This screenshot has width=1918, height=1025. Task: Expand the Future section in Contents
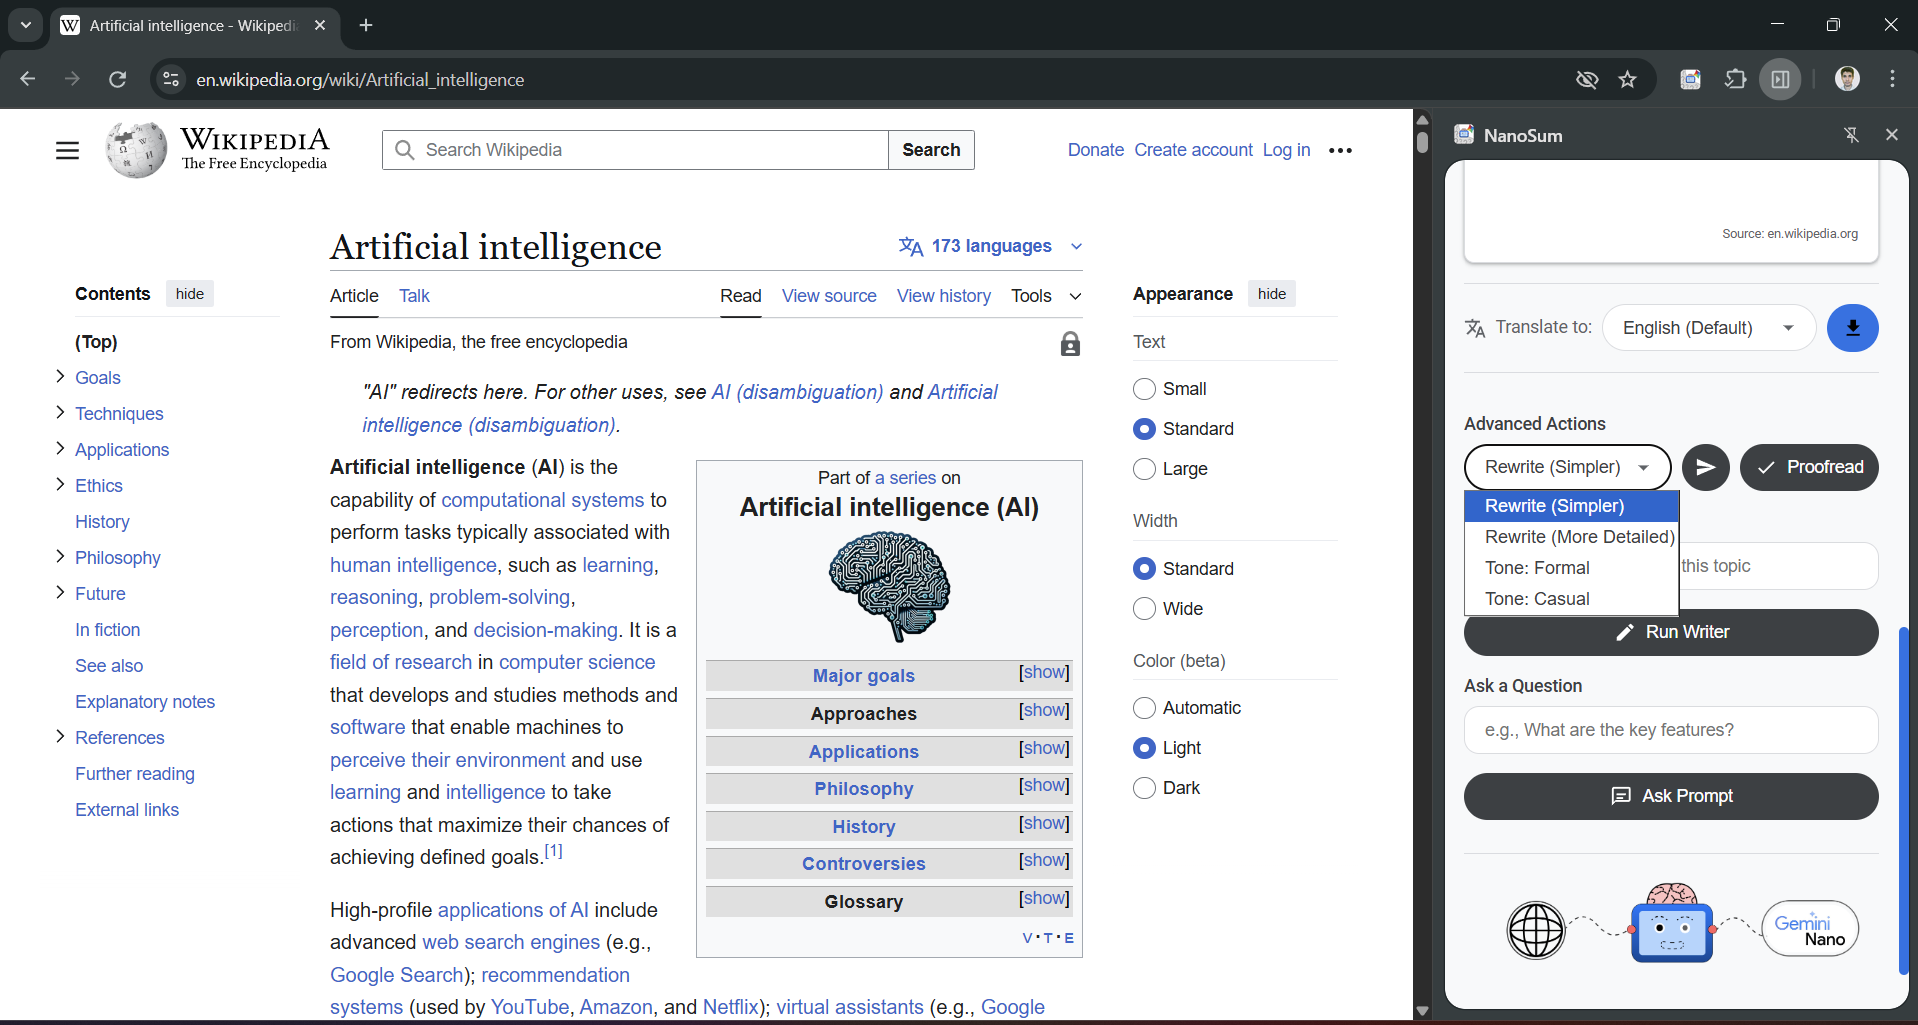pos(60,593)
